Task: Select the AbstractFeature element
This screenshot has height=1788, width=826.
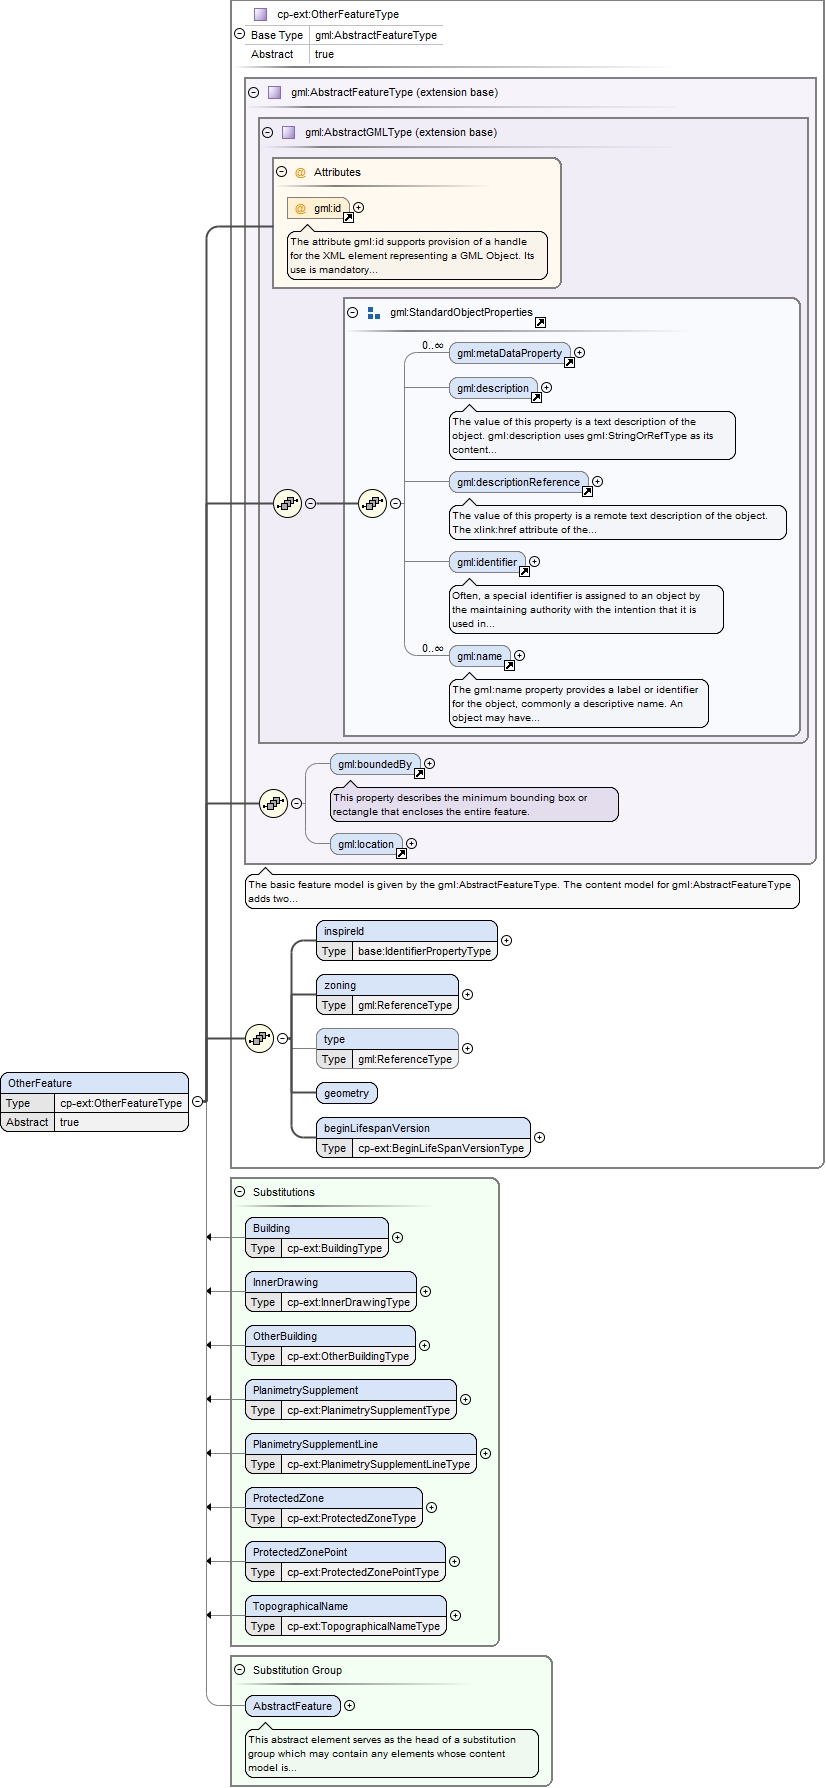Action: (293, 1706)
